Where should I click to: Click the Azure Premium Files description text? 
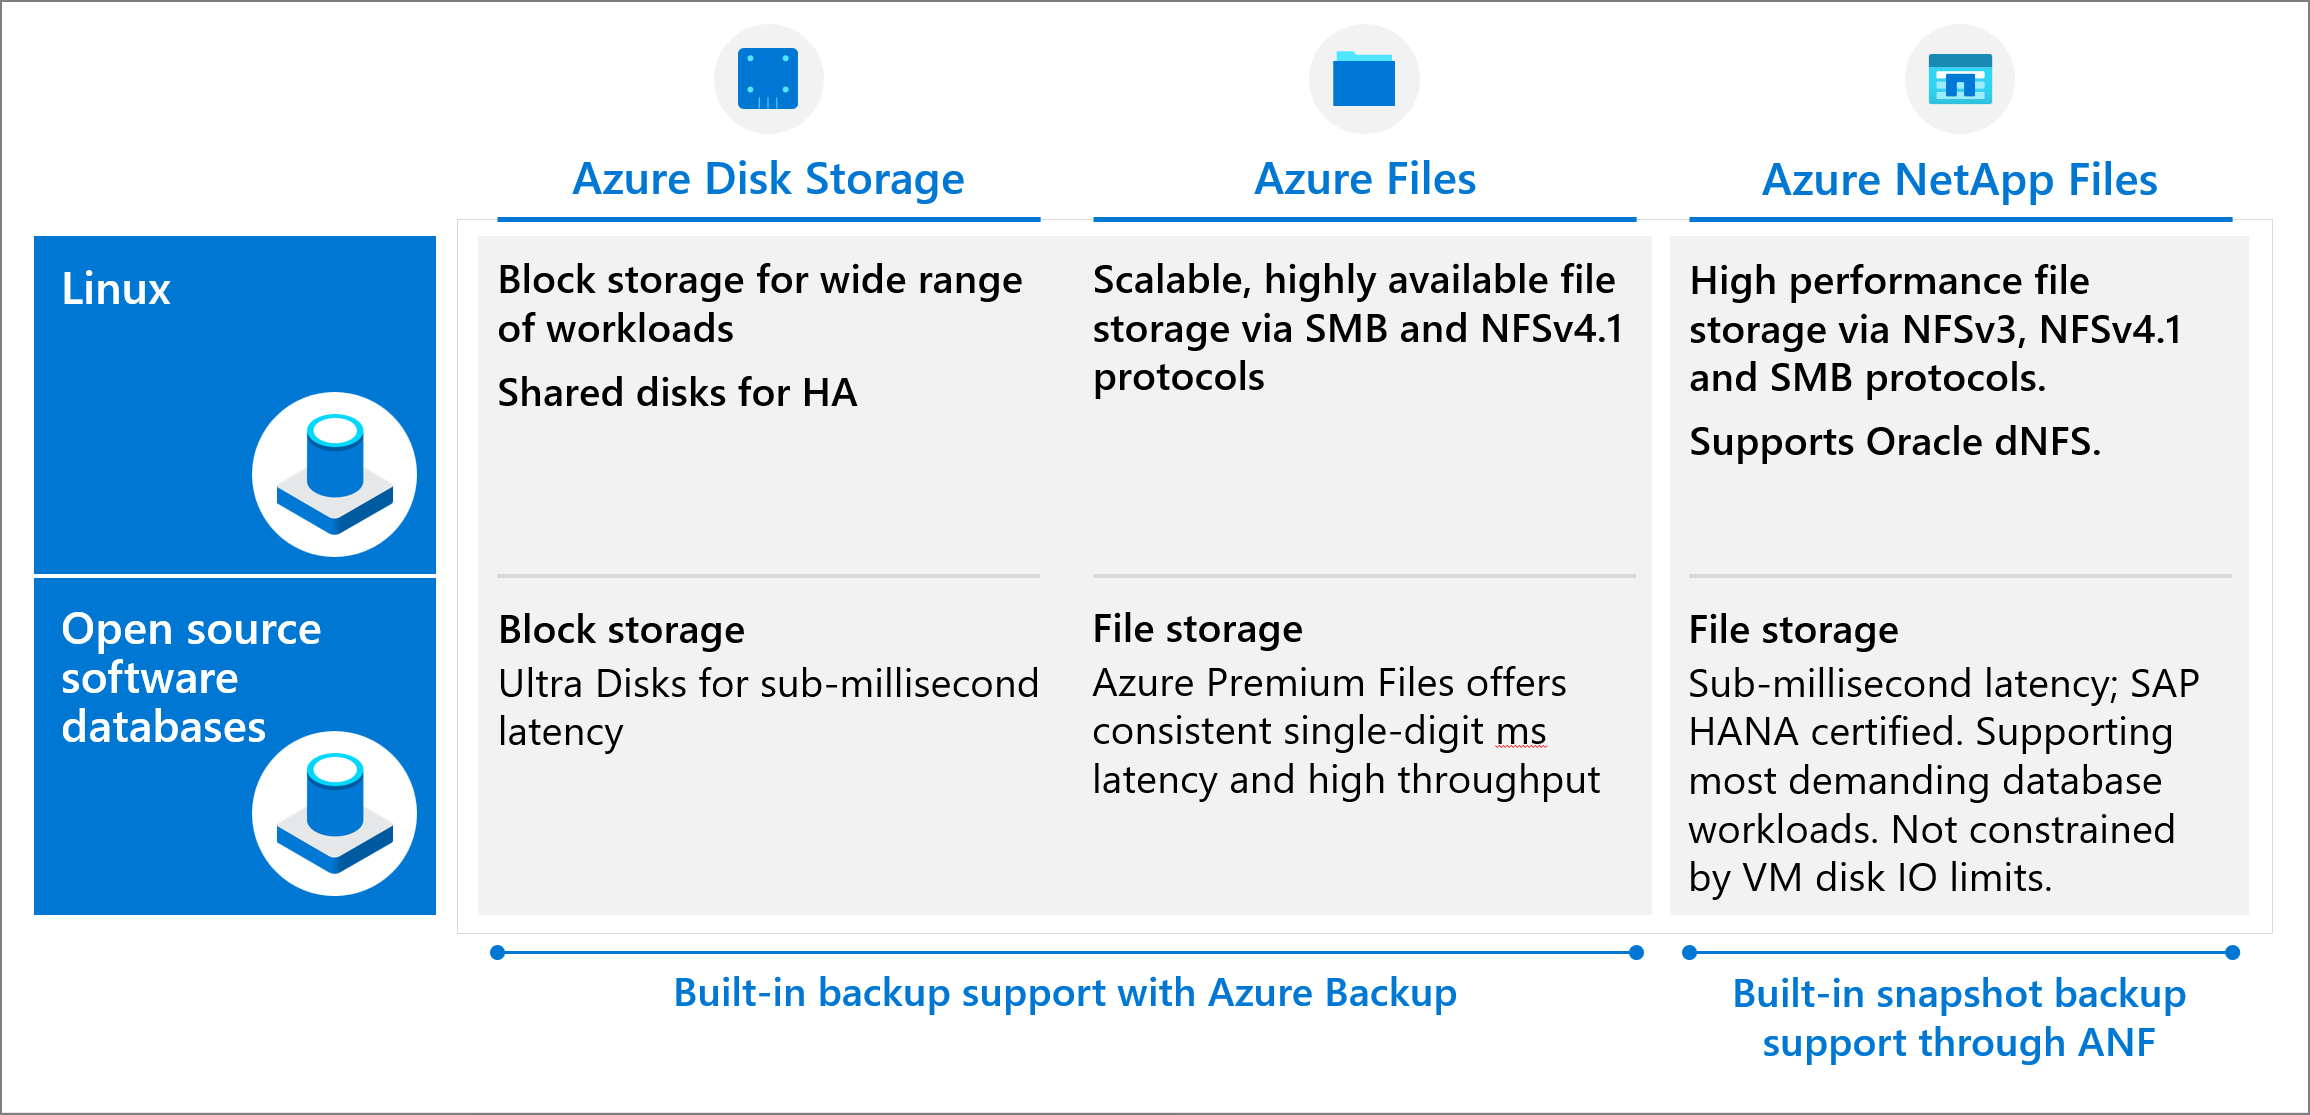tap(1345, 732)
